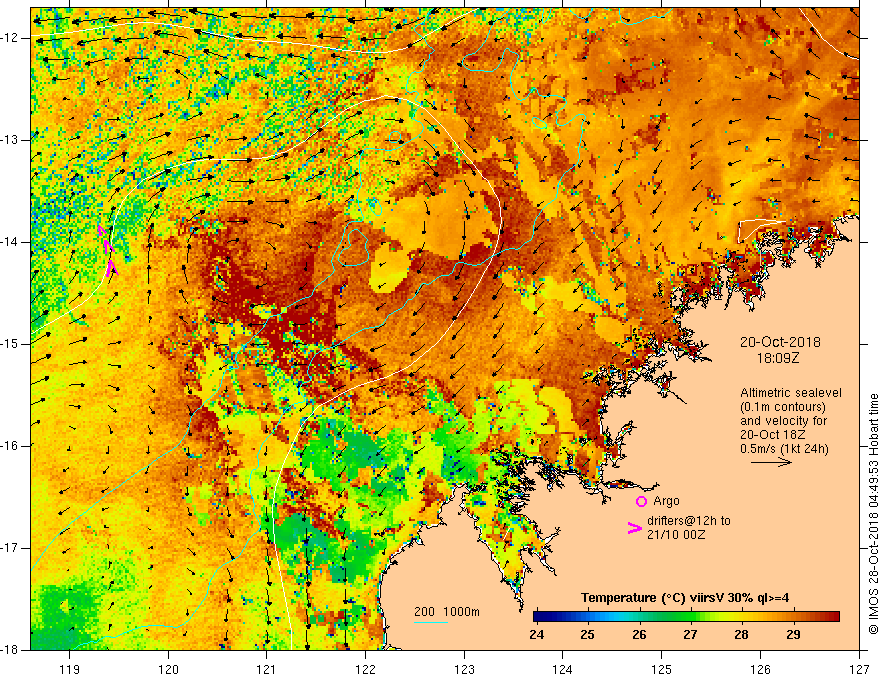Image resolution: width=880 pixels, height=680 pixels.
Task: Click the '200 1000m' depth contour label
Action: (447, 612)
